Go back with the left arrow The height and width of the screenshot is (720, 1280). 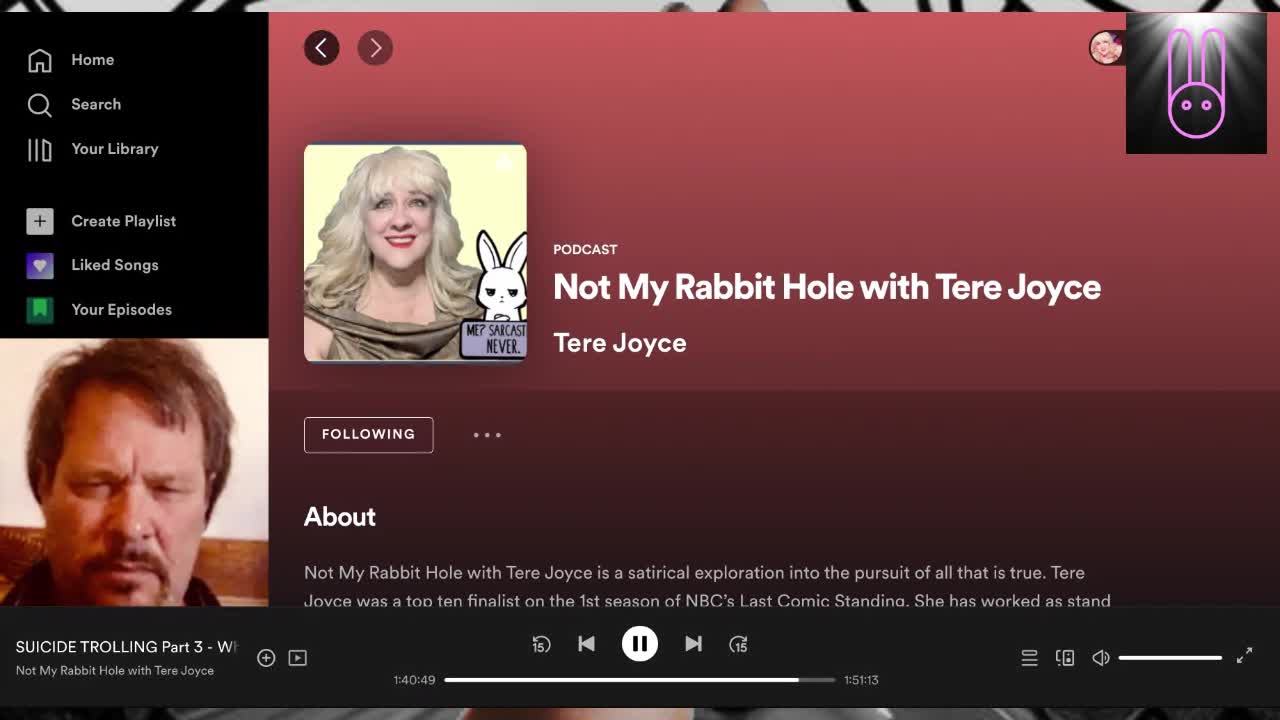[x=321, y=47]
